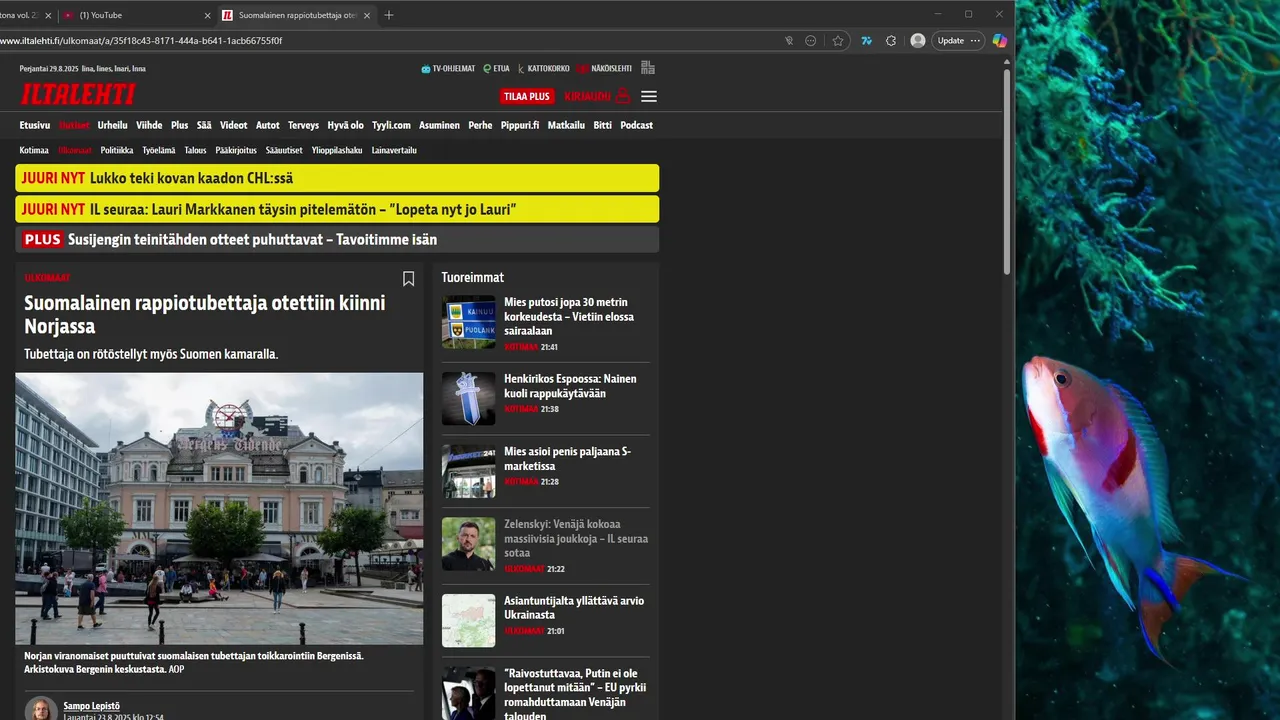Select the Politiikka subsection

point(117,150)
